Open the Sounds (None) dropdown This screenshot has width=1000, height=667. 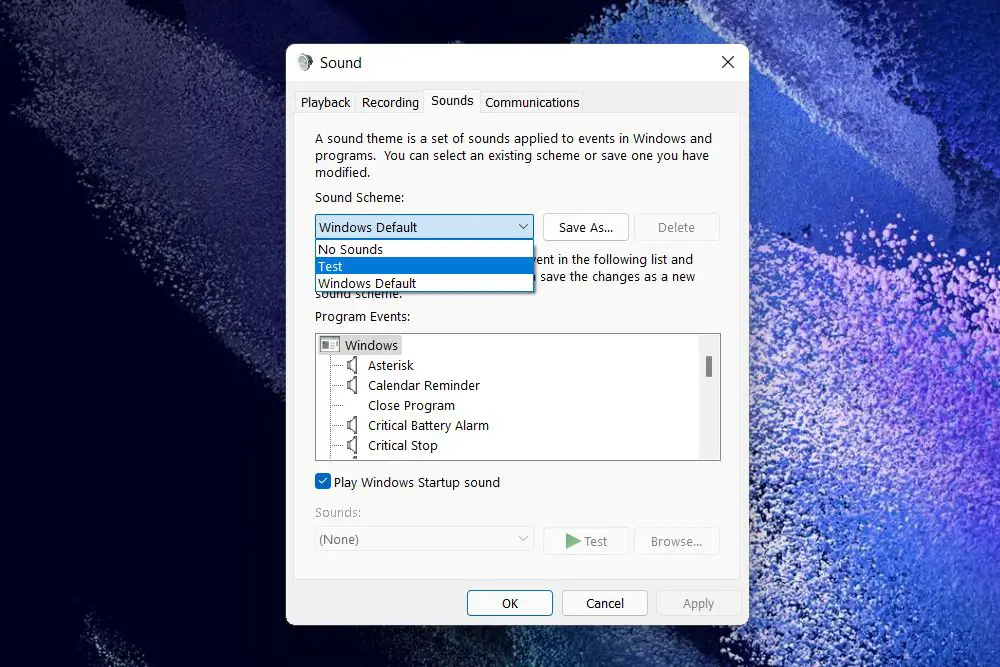(424, 539)
